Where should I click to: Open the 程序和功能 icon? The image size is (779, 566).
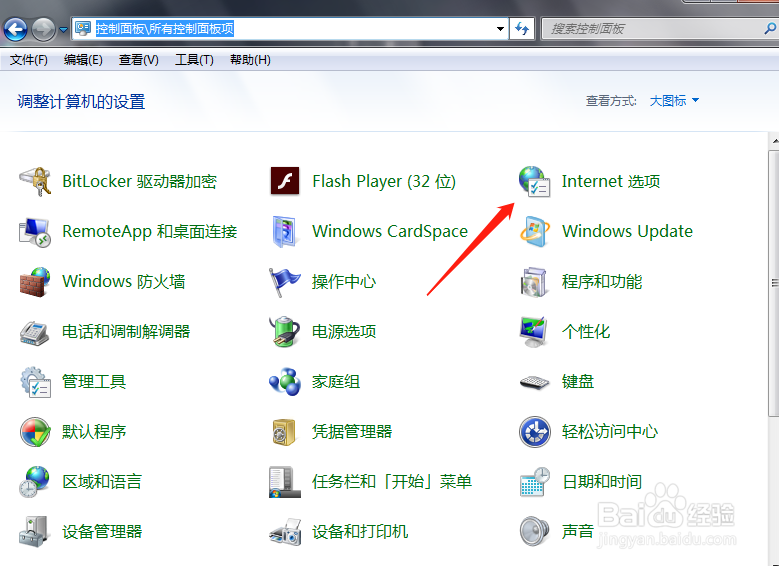pos(534,282)
